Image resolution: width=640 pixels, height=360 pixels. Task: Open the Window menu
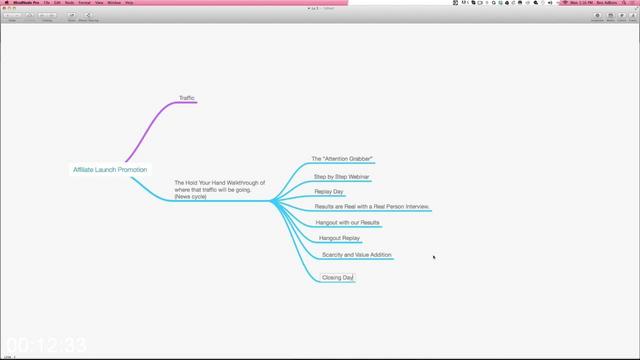[114, 2]
